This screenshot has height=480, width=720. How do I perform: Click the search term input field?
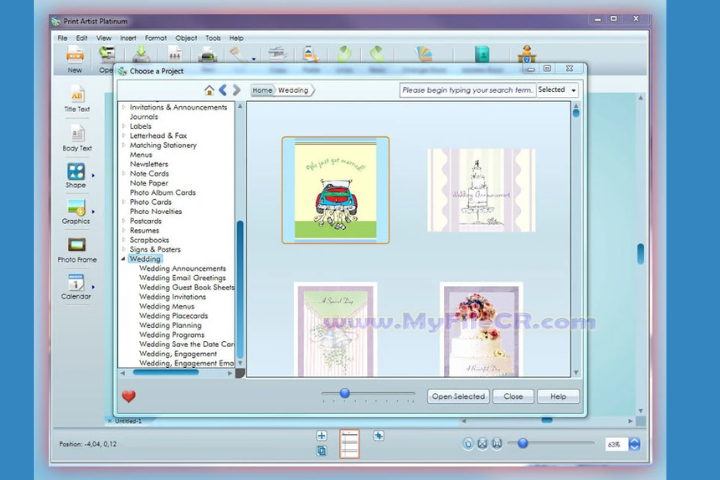tap(467, 90)
